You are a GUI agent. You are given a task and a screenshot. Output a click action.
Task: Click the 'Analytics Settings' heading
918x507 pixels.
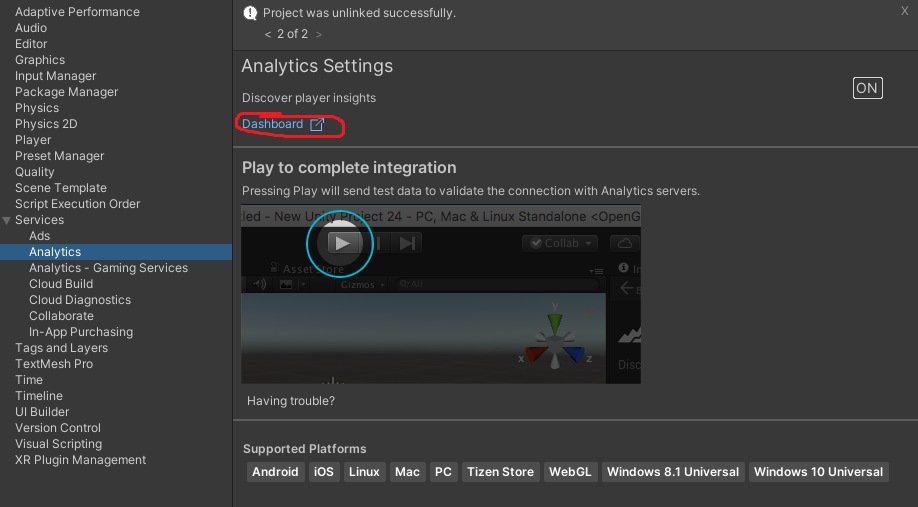(317, 66)
